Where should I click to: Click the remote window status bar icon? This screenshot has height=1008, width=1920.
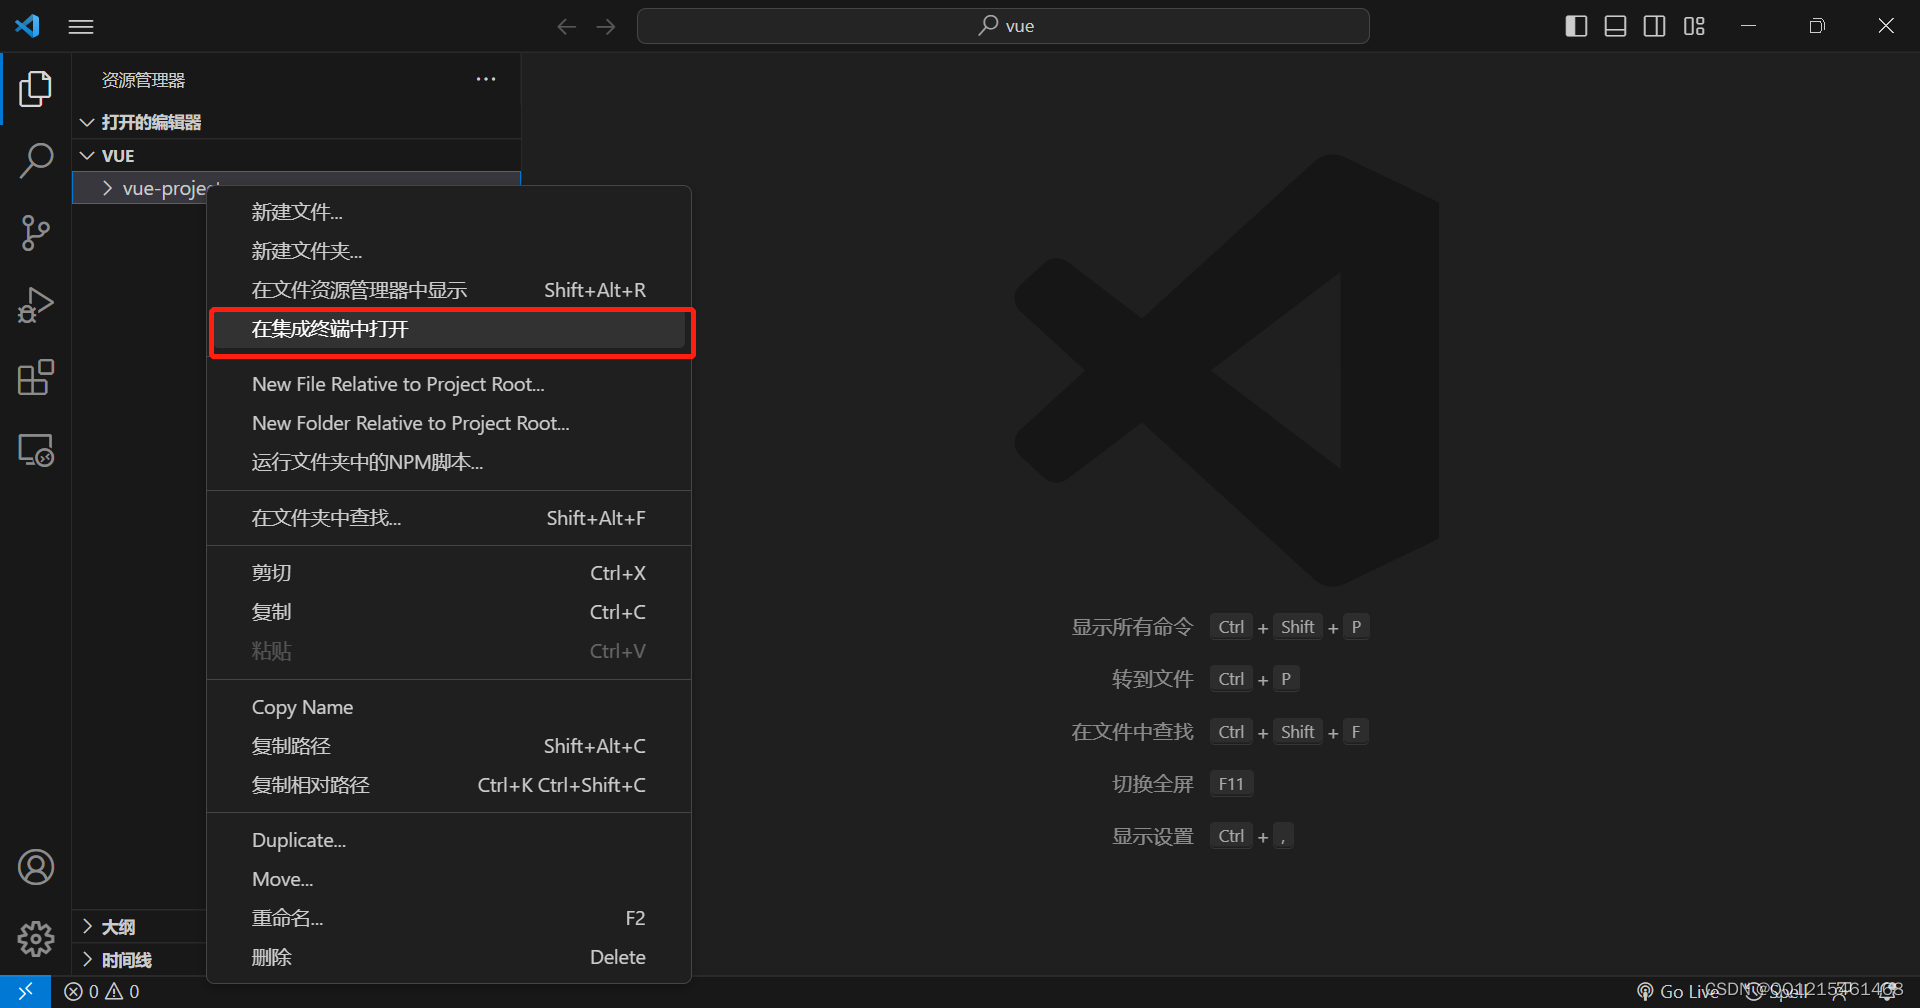(26, 991)
